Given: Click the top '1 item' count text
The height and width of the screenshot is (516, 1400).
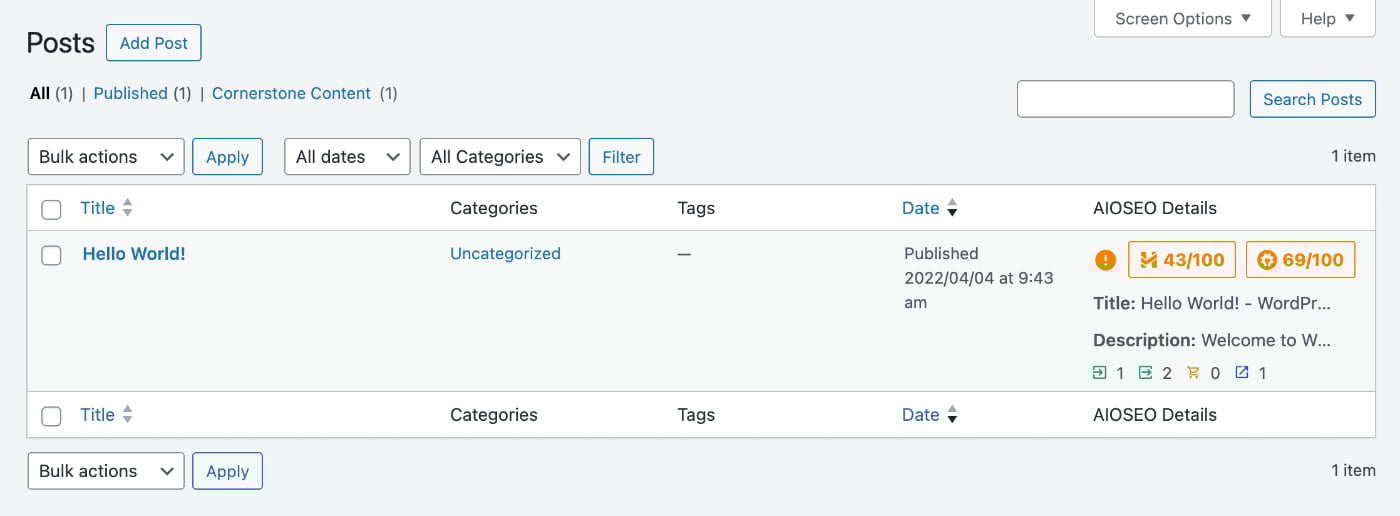Looking at the screenshot, I should click(1353, 156).
